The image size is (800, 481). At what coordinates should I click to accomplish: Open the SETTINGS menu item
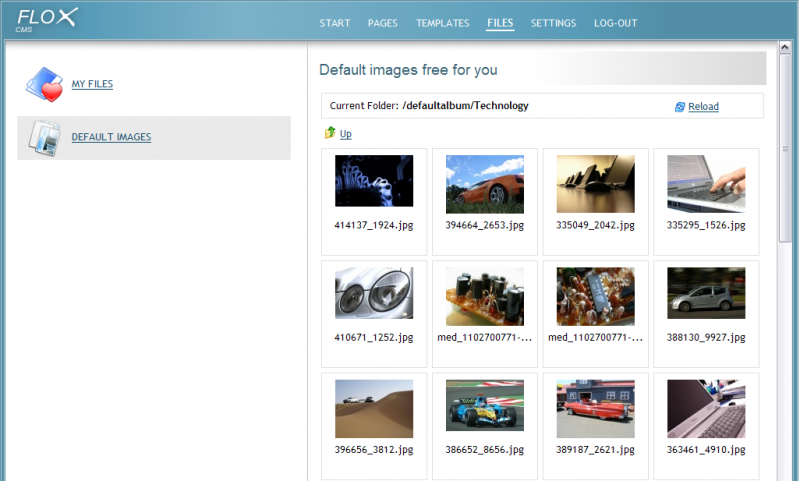(553, 23)
